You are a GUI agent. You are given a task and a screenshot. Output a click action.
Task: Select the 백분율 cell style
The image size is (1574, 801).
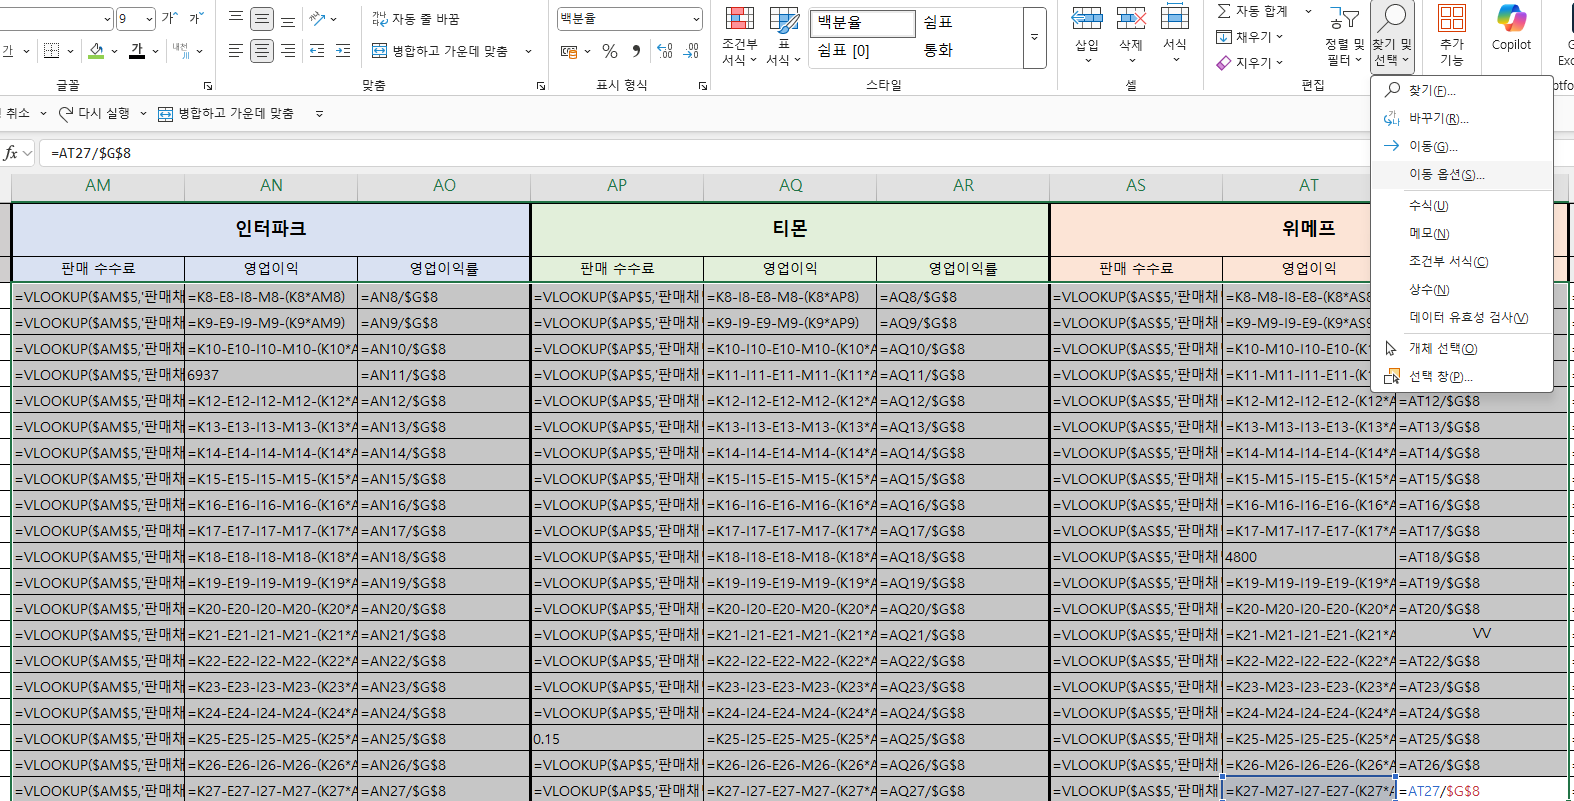tap(863, 22)
